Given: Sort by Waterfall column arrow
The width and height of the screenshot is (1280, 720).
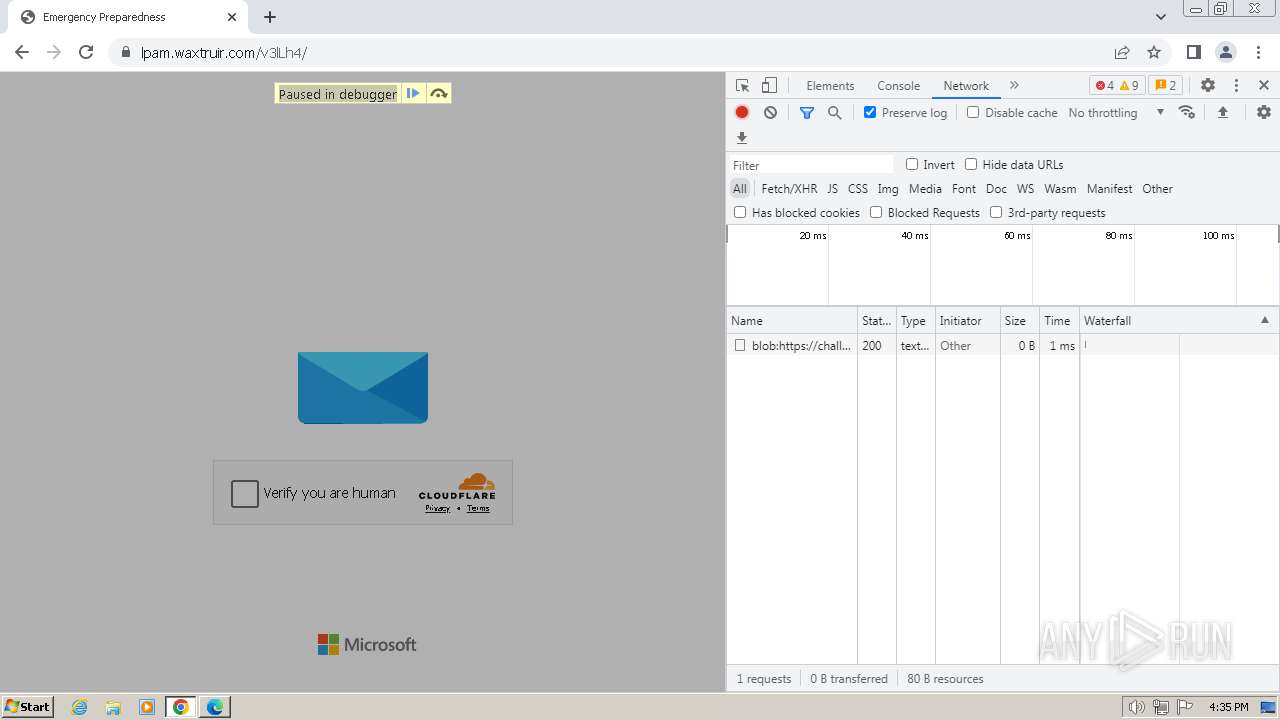Looking at the screenshot, I should (1264, 320).
